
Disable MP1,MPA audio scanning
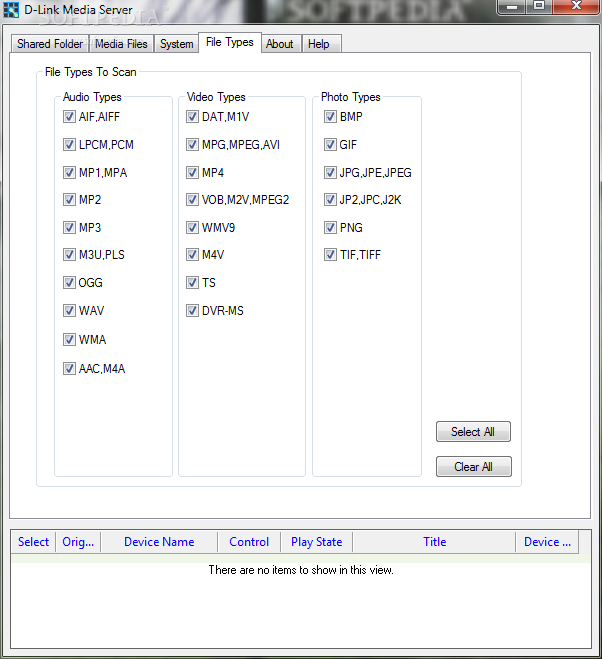[69, 172]
